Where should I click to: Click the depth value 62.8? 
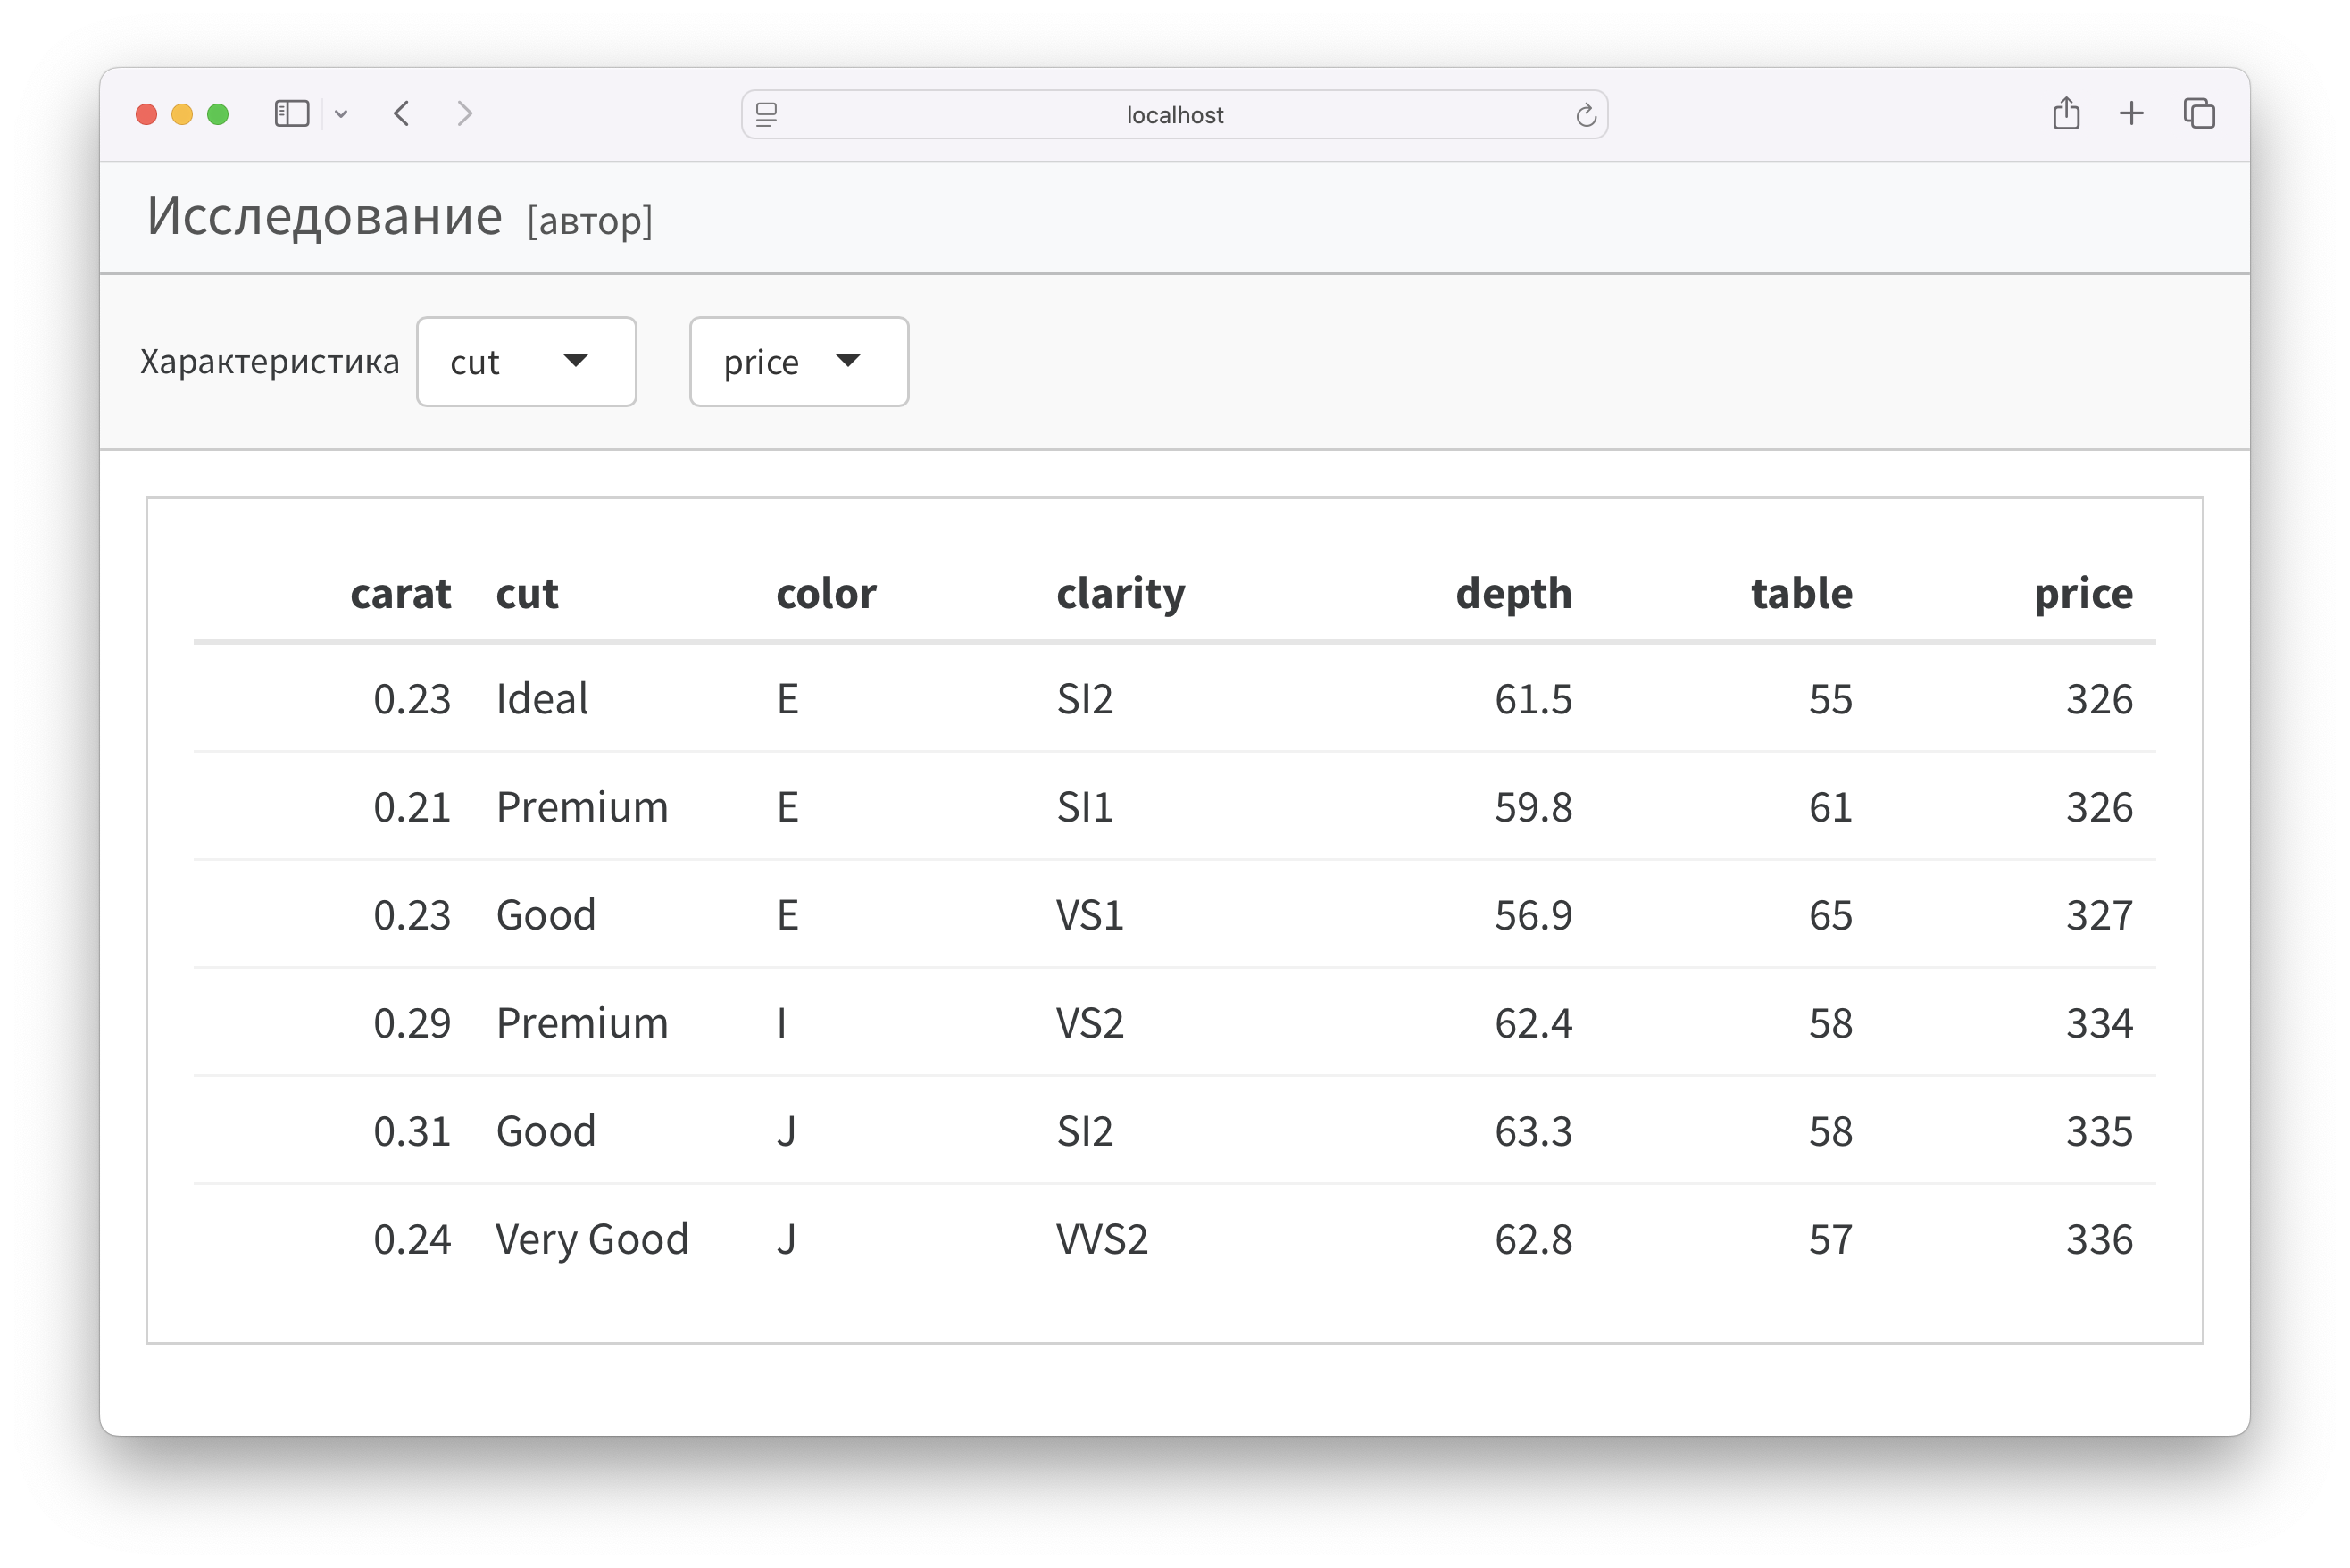pos(1533,1240)
